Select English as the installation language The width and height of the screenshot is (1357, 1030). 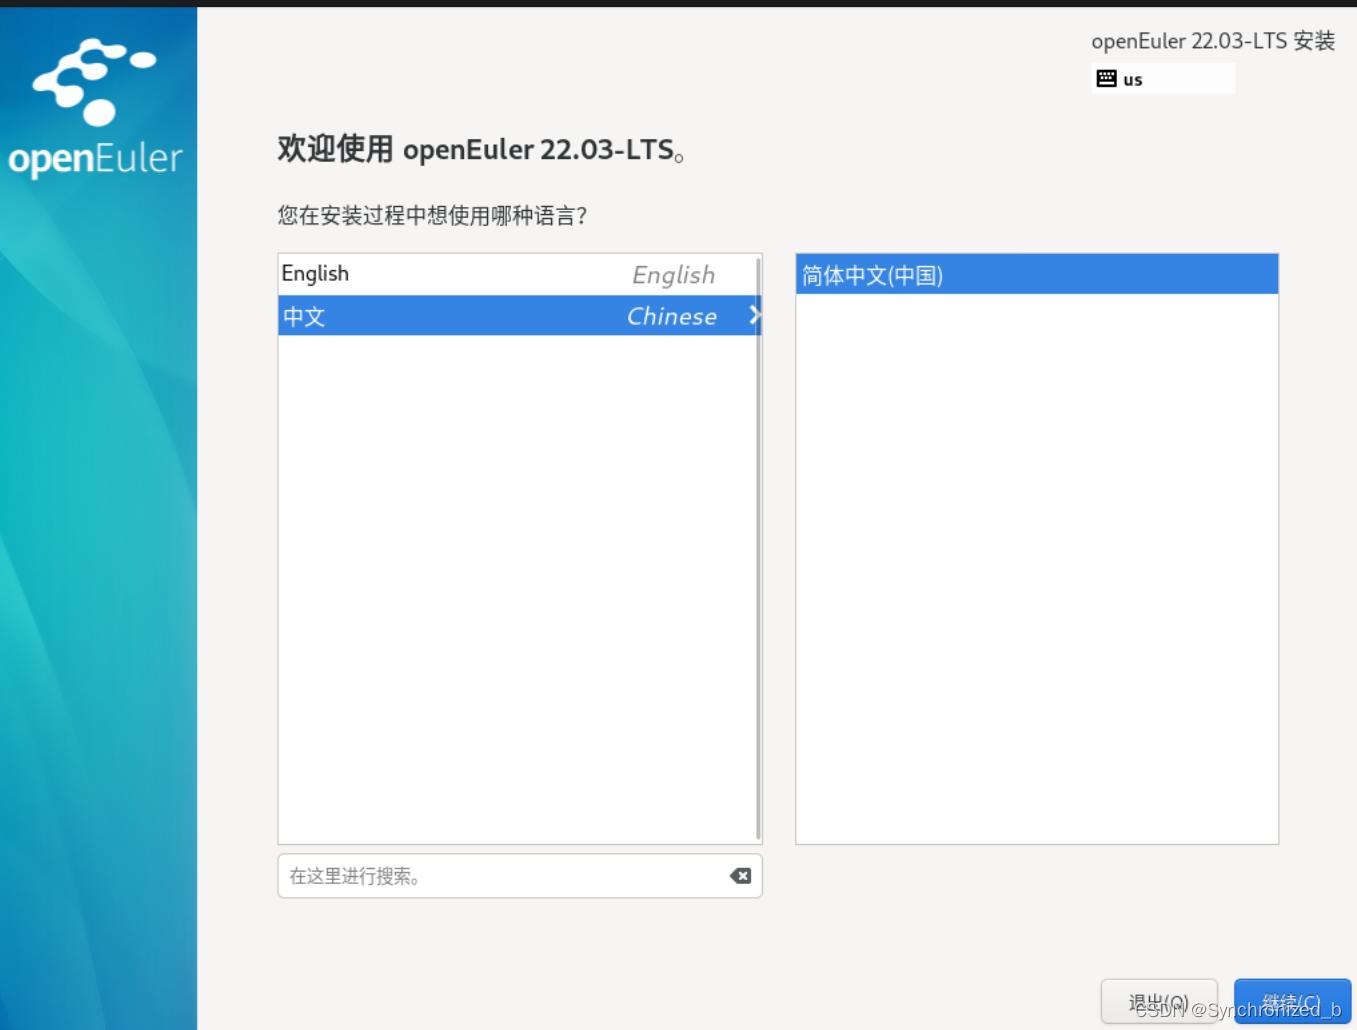coord(450,274)
